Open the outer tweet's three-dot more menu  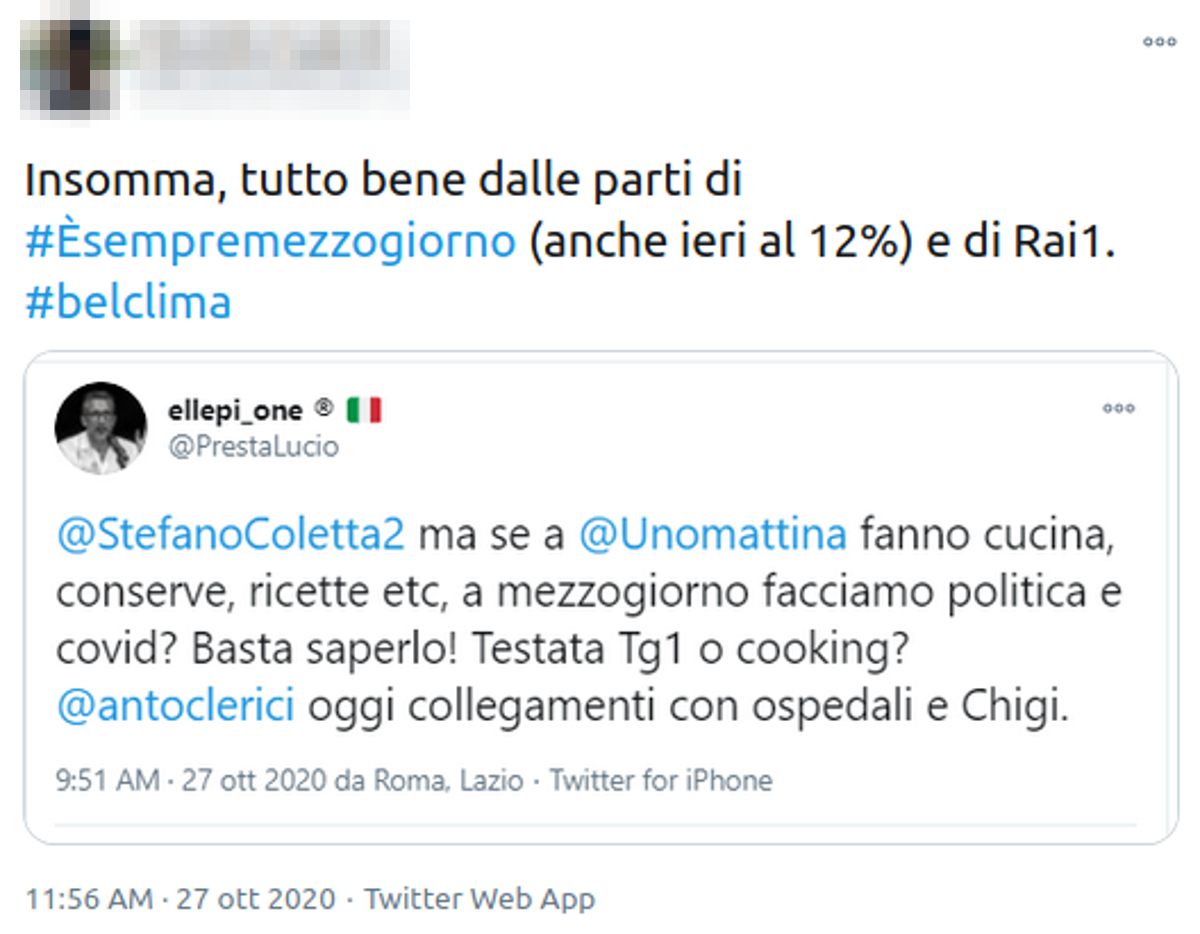(1159, 42)
